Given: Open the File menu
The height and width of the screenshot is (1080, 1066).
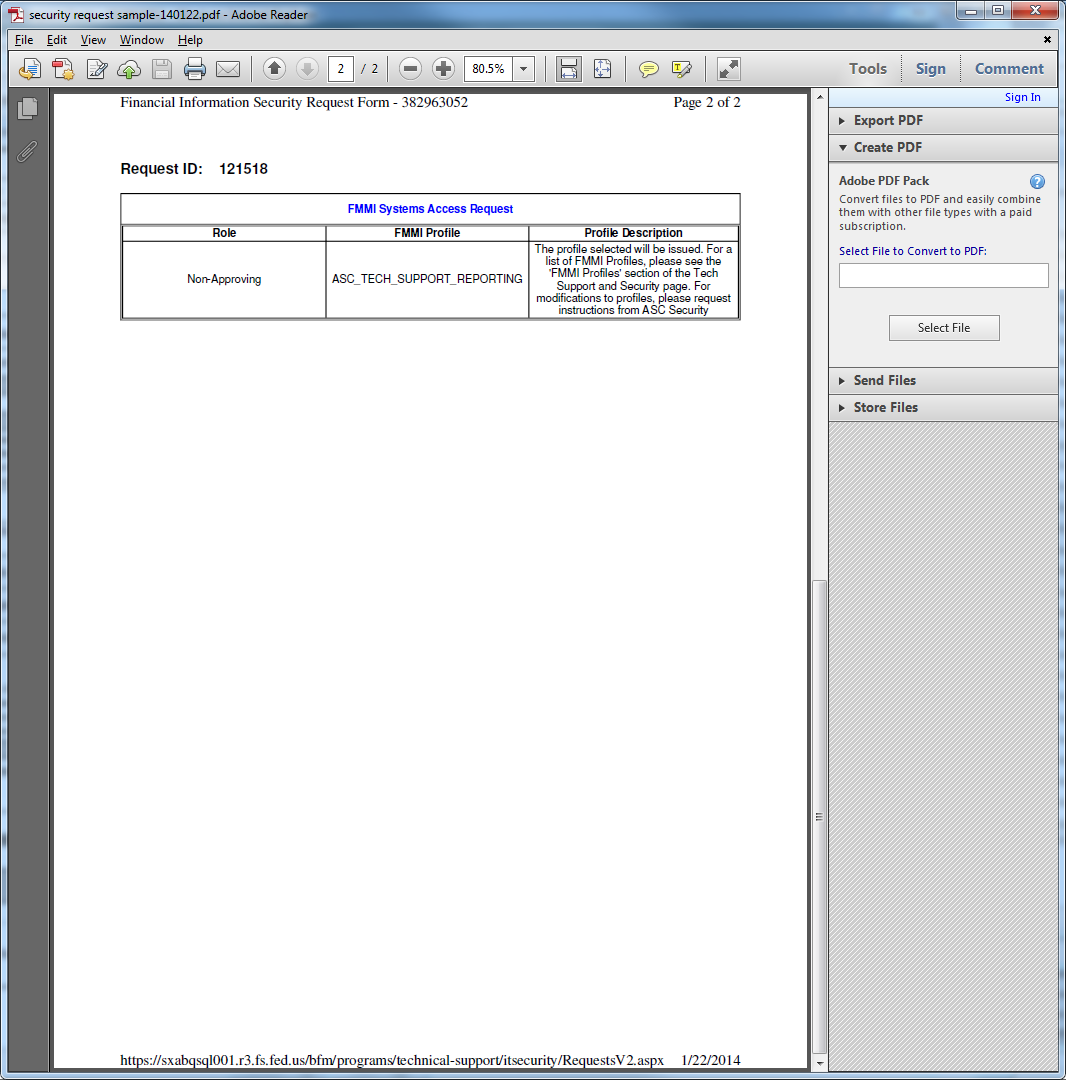Looking at the screenshot, I should 24,40.
